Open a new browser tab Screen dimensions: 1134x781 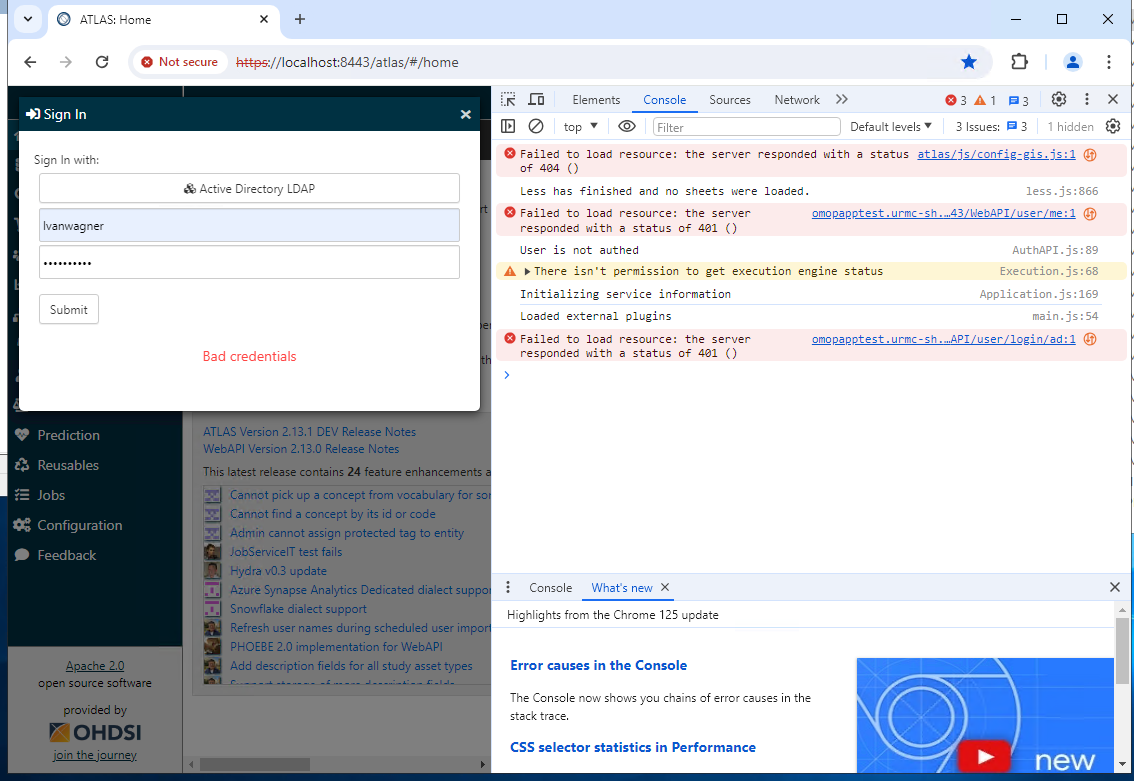tap(300, 19)
